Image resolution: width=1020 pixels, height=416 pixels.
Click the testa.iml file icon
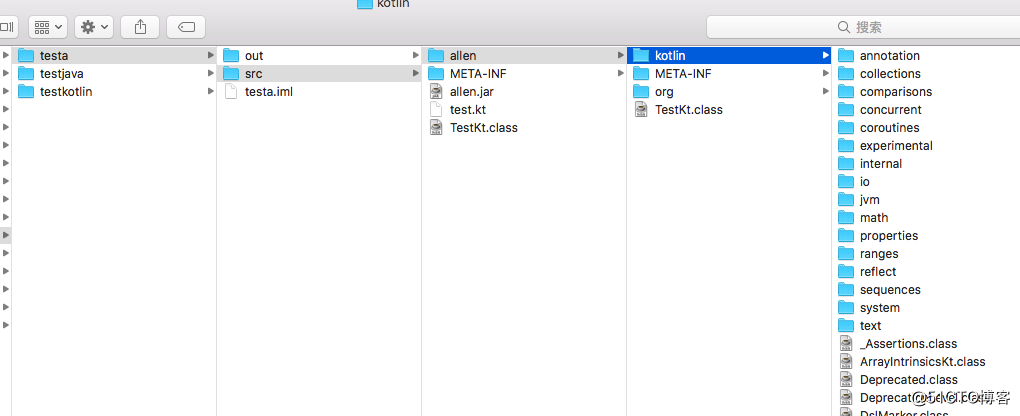click(231, 91)
